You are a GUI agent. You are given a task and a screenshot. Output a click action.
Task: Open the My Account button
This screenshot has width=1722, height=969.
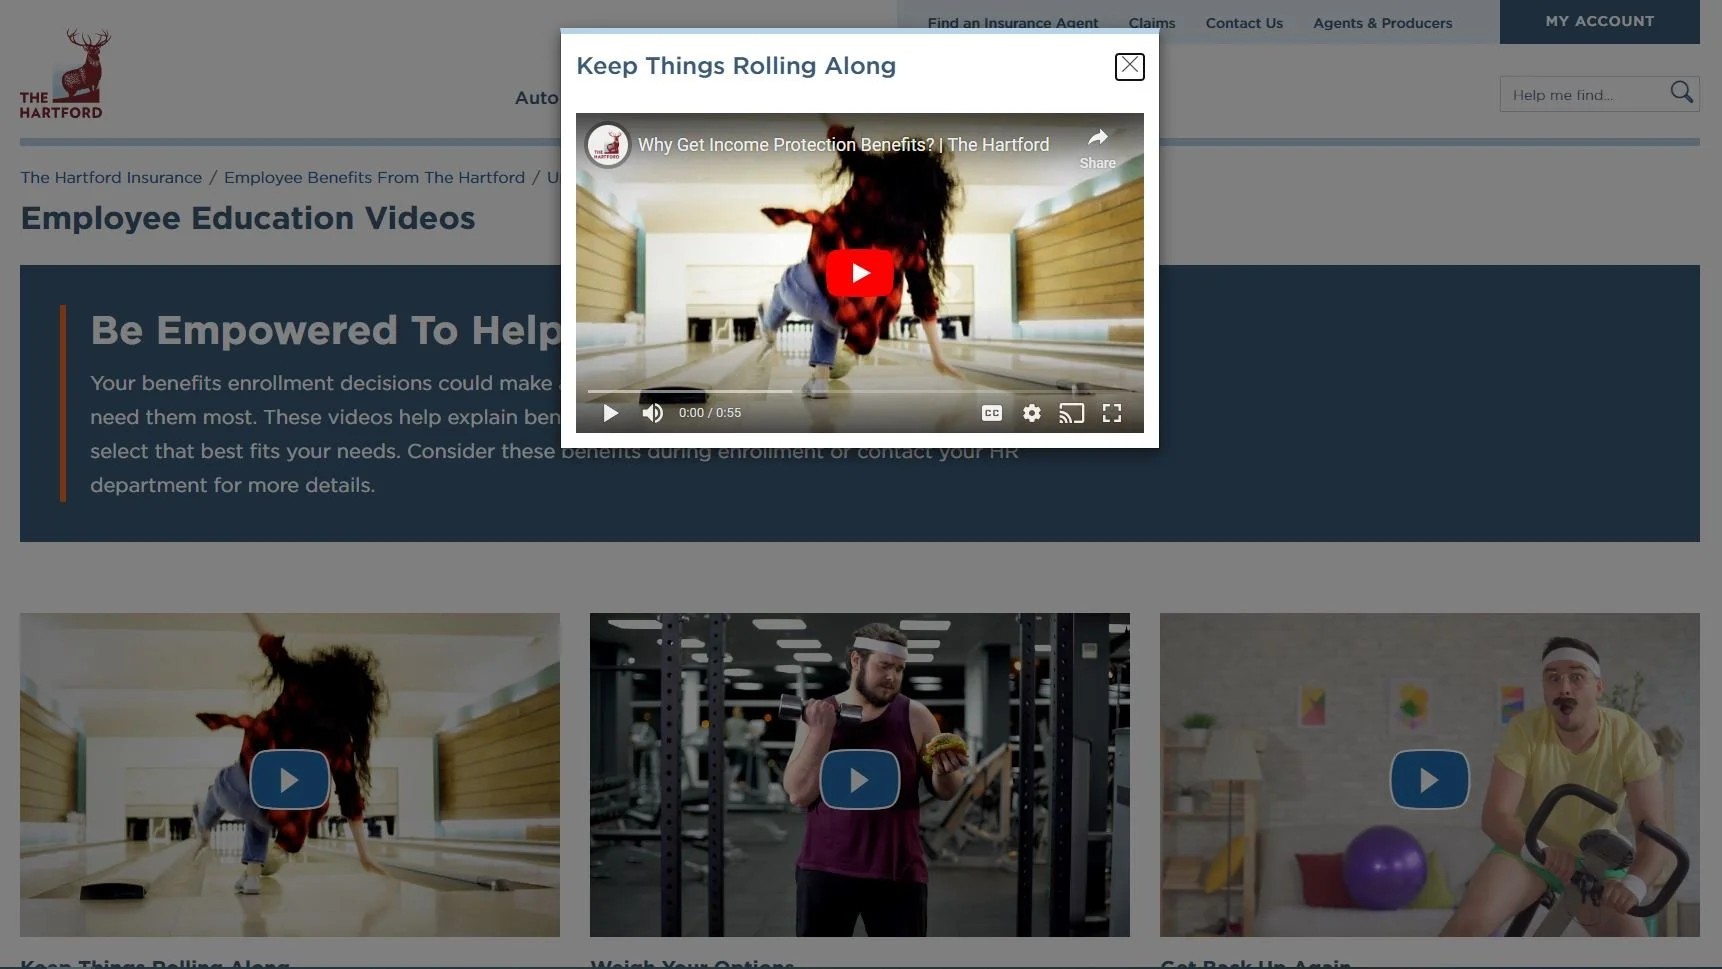click(x=1599, y=21)
